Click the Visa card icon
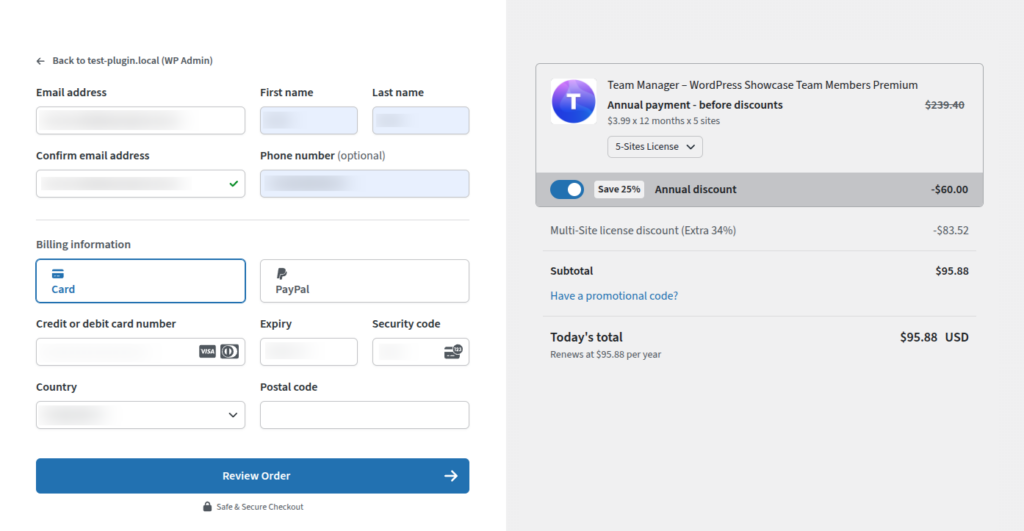This screenshot has width=1024, height=531. tap(207, 352)
